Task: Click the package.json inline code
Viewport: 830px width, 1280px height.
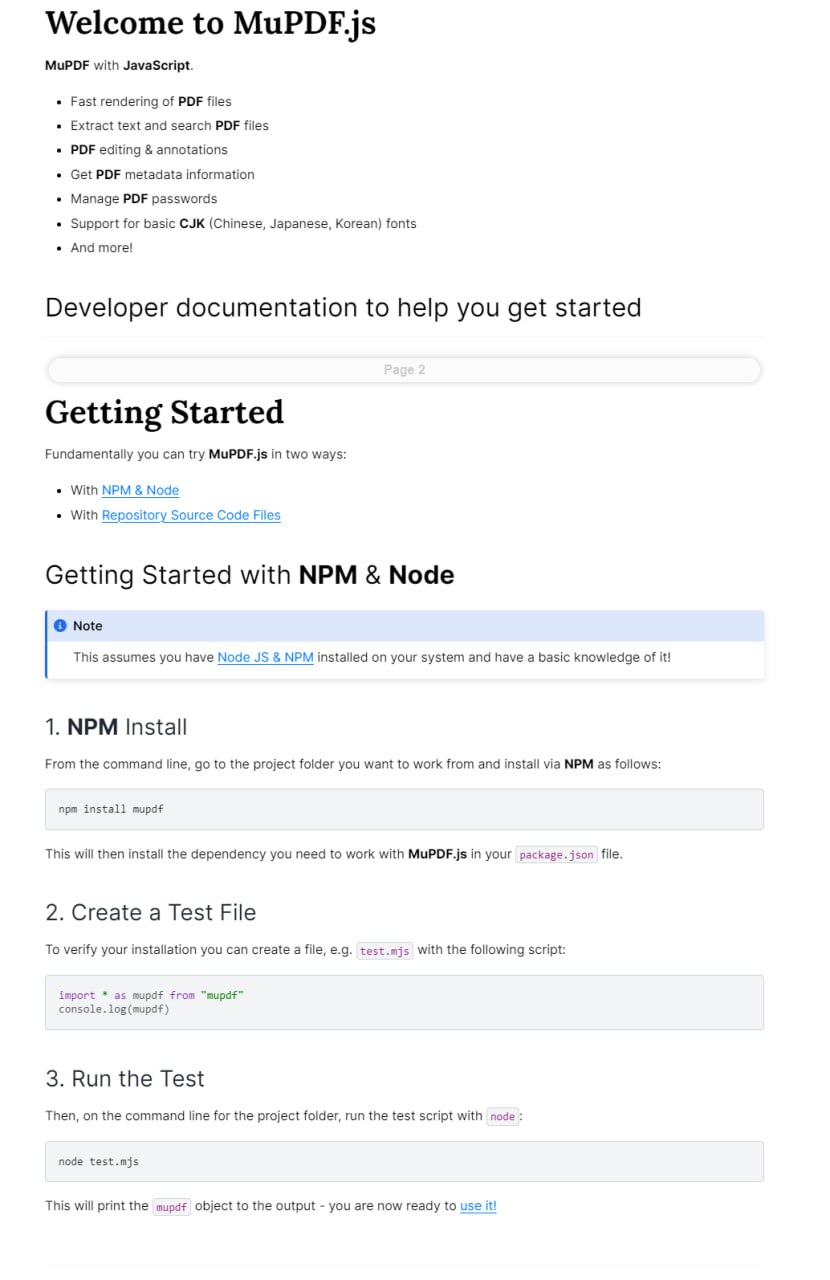Action: coord(556,855)
